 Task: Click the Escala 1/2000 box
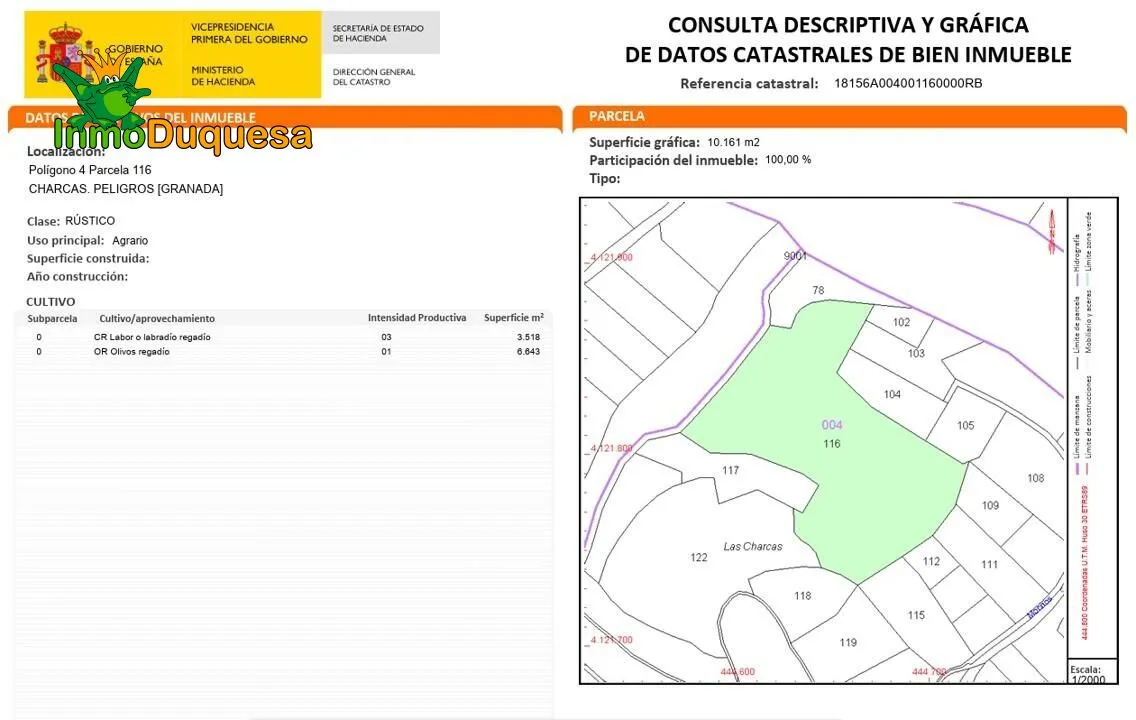1086,673
